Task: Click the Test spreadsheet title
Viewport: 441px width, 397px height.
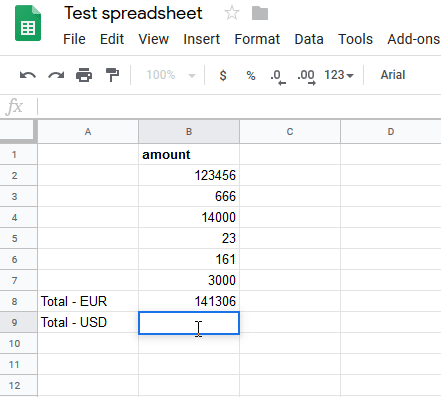Action: pyautogui.click(x=133, y=14)
